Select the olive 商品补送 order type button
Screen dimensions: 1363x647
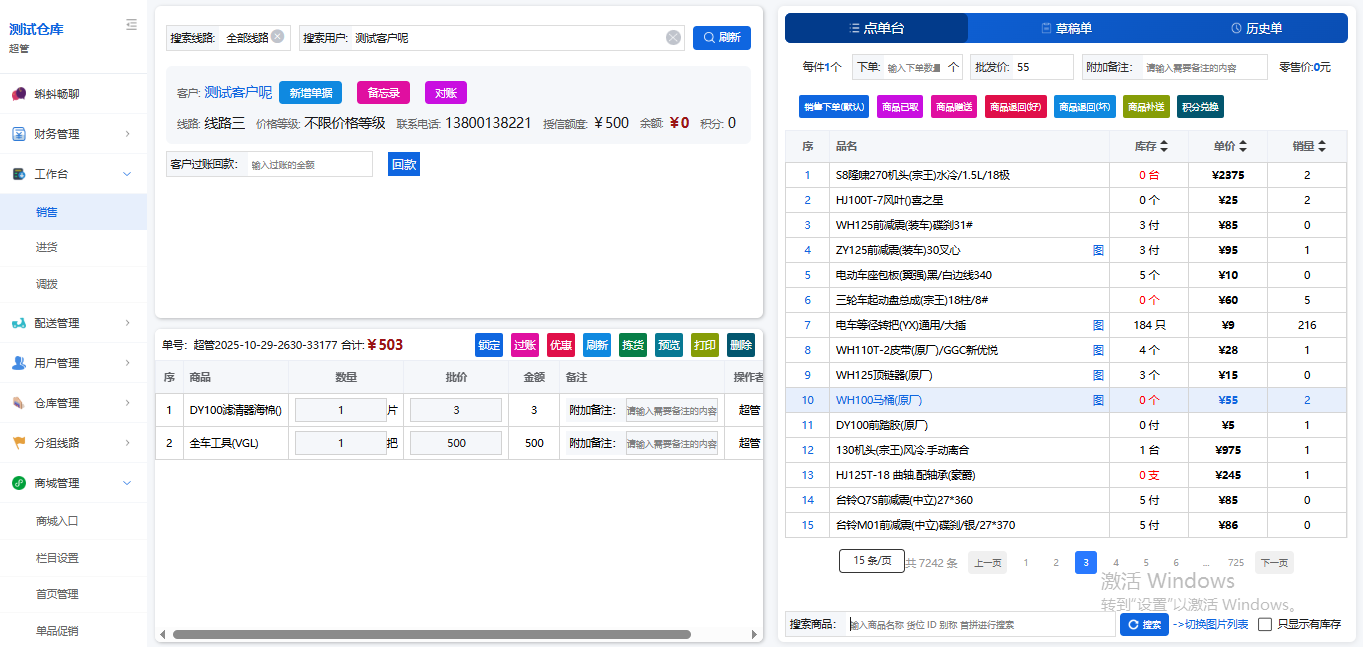(1146, 107)
